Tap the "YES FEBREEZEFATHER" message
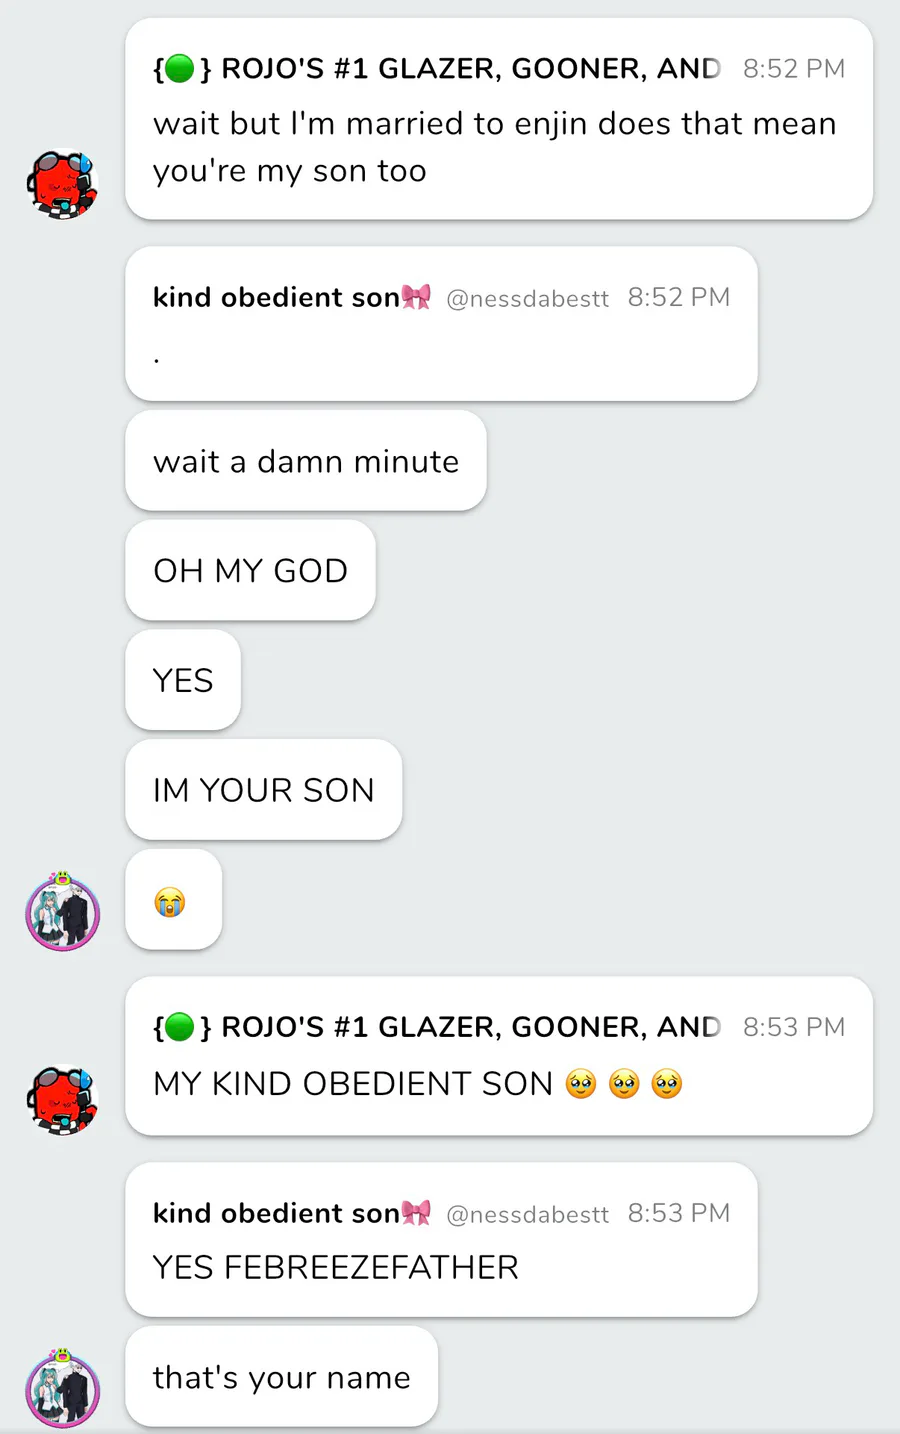The height and width of the screenshot is (1434, 900). pos(336,1268)
